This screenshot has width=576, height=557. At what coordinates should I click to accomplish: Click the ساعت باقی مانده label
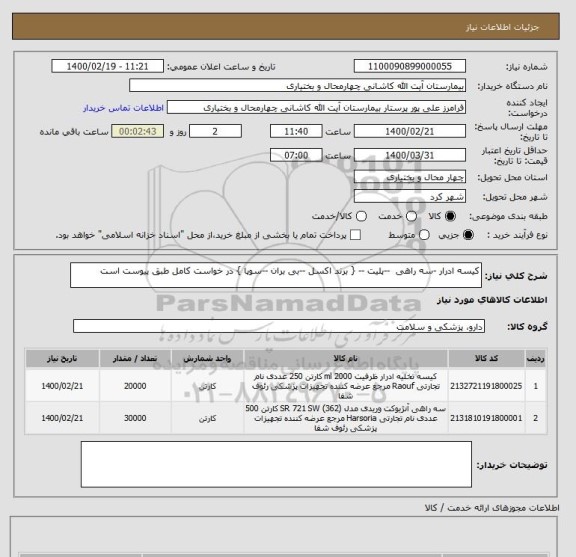point(74,132)
